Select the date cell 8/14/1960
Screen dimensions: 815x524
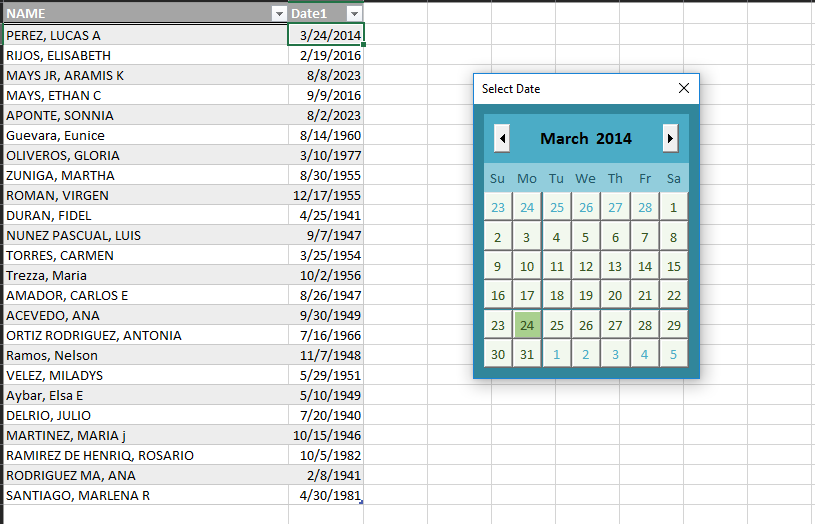[x=326, y=135]
